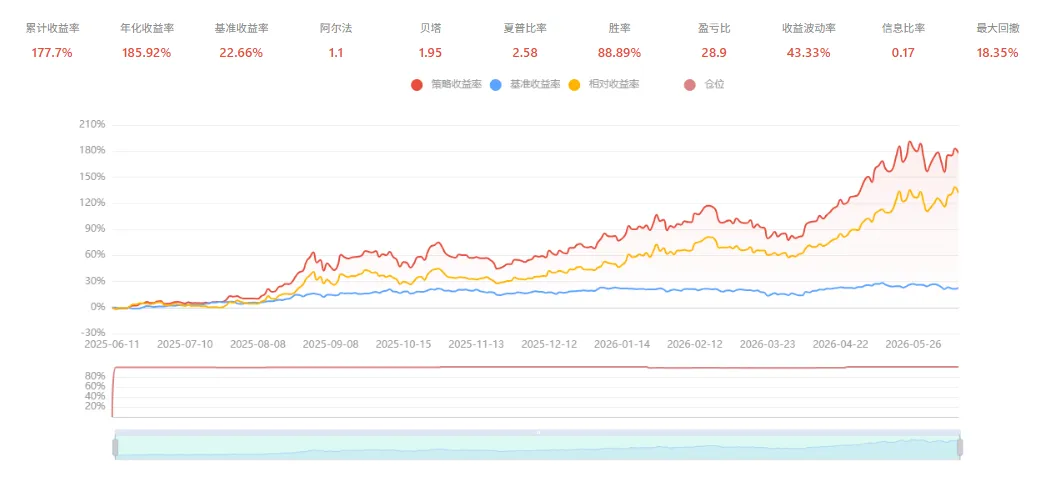Image resolution: width=1050 pixels, height=480 pixels.
Task: Click the 阿尔法 value 1.1
Action: click(x=335, y=52)
